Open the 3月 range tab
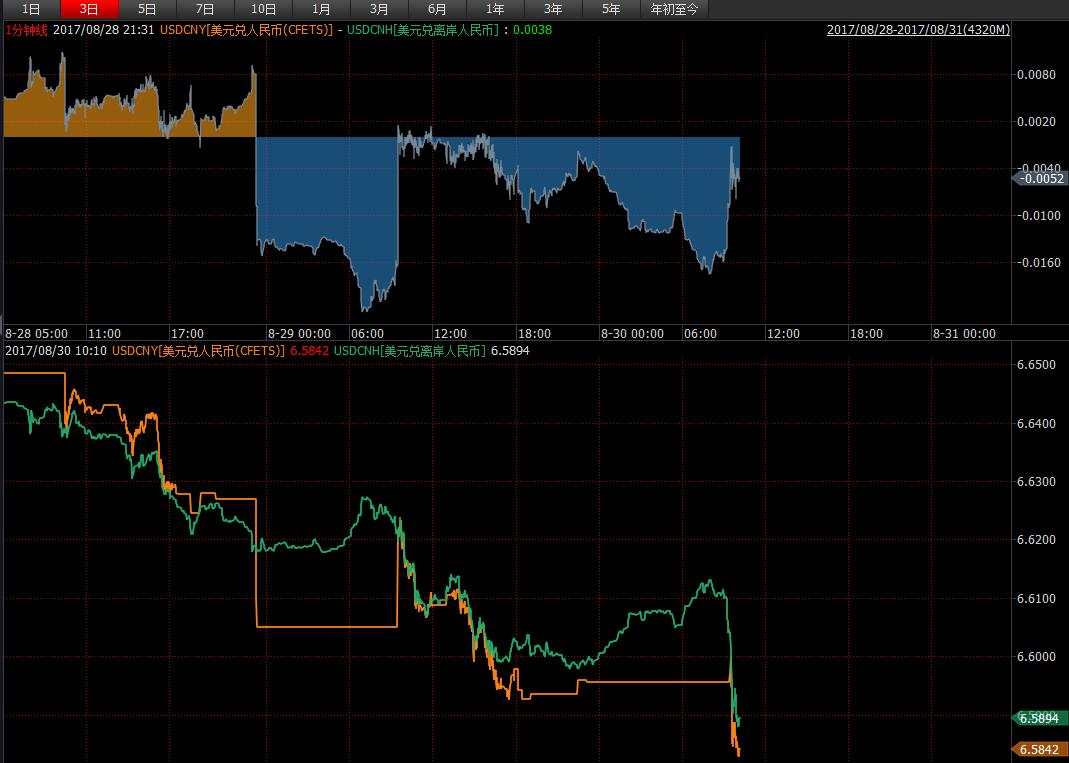1069x763 pixels. click(x=379, y=9)
